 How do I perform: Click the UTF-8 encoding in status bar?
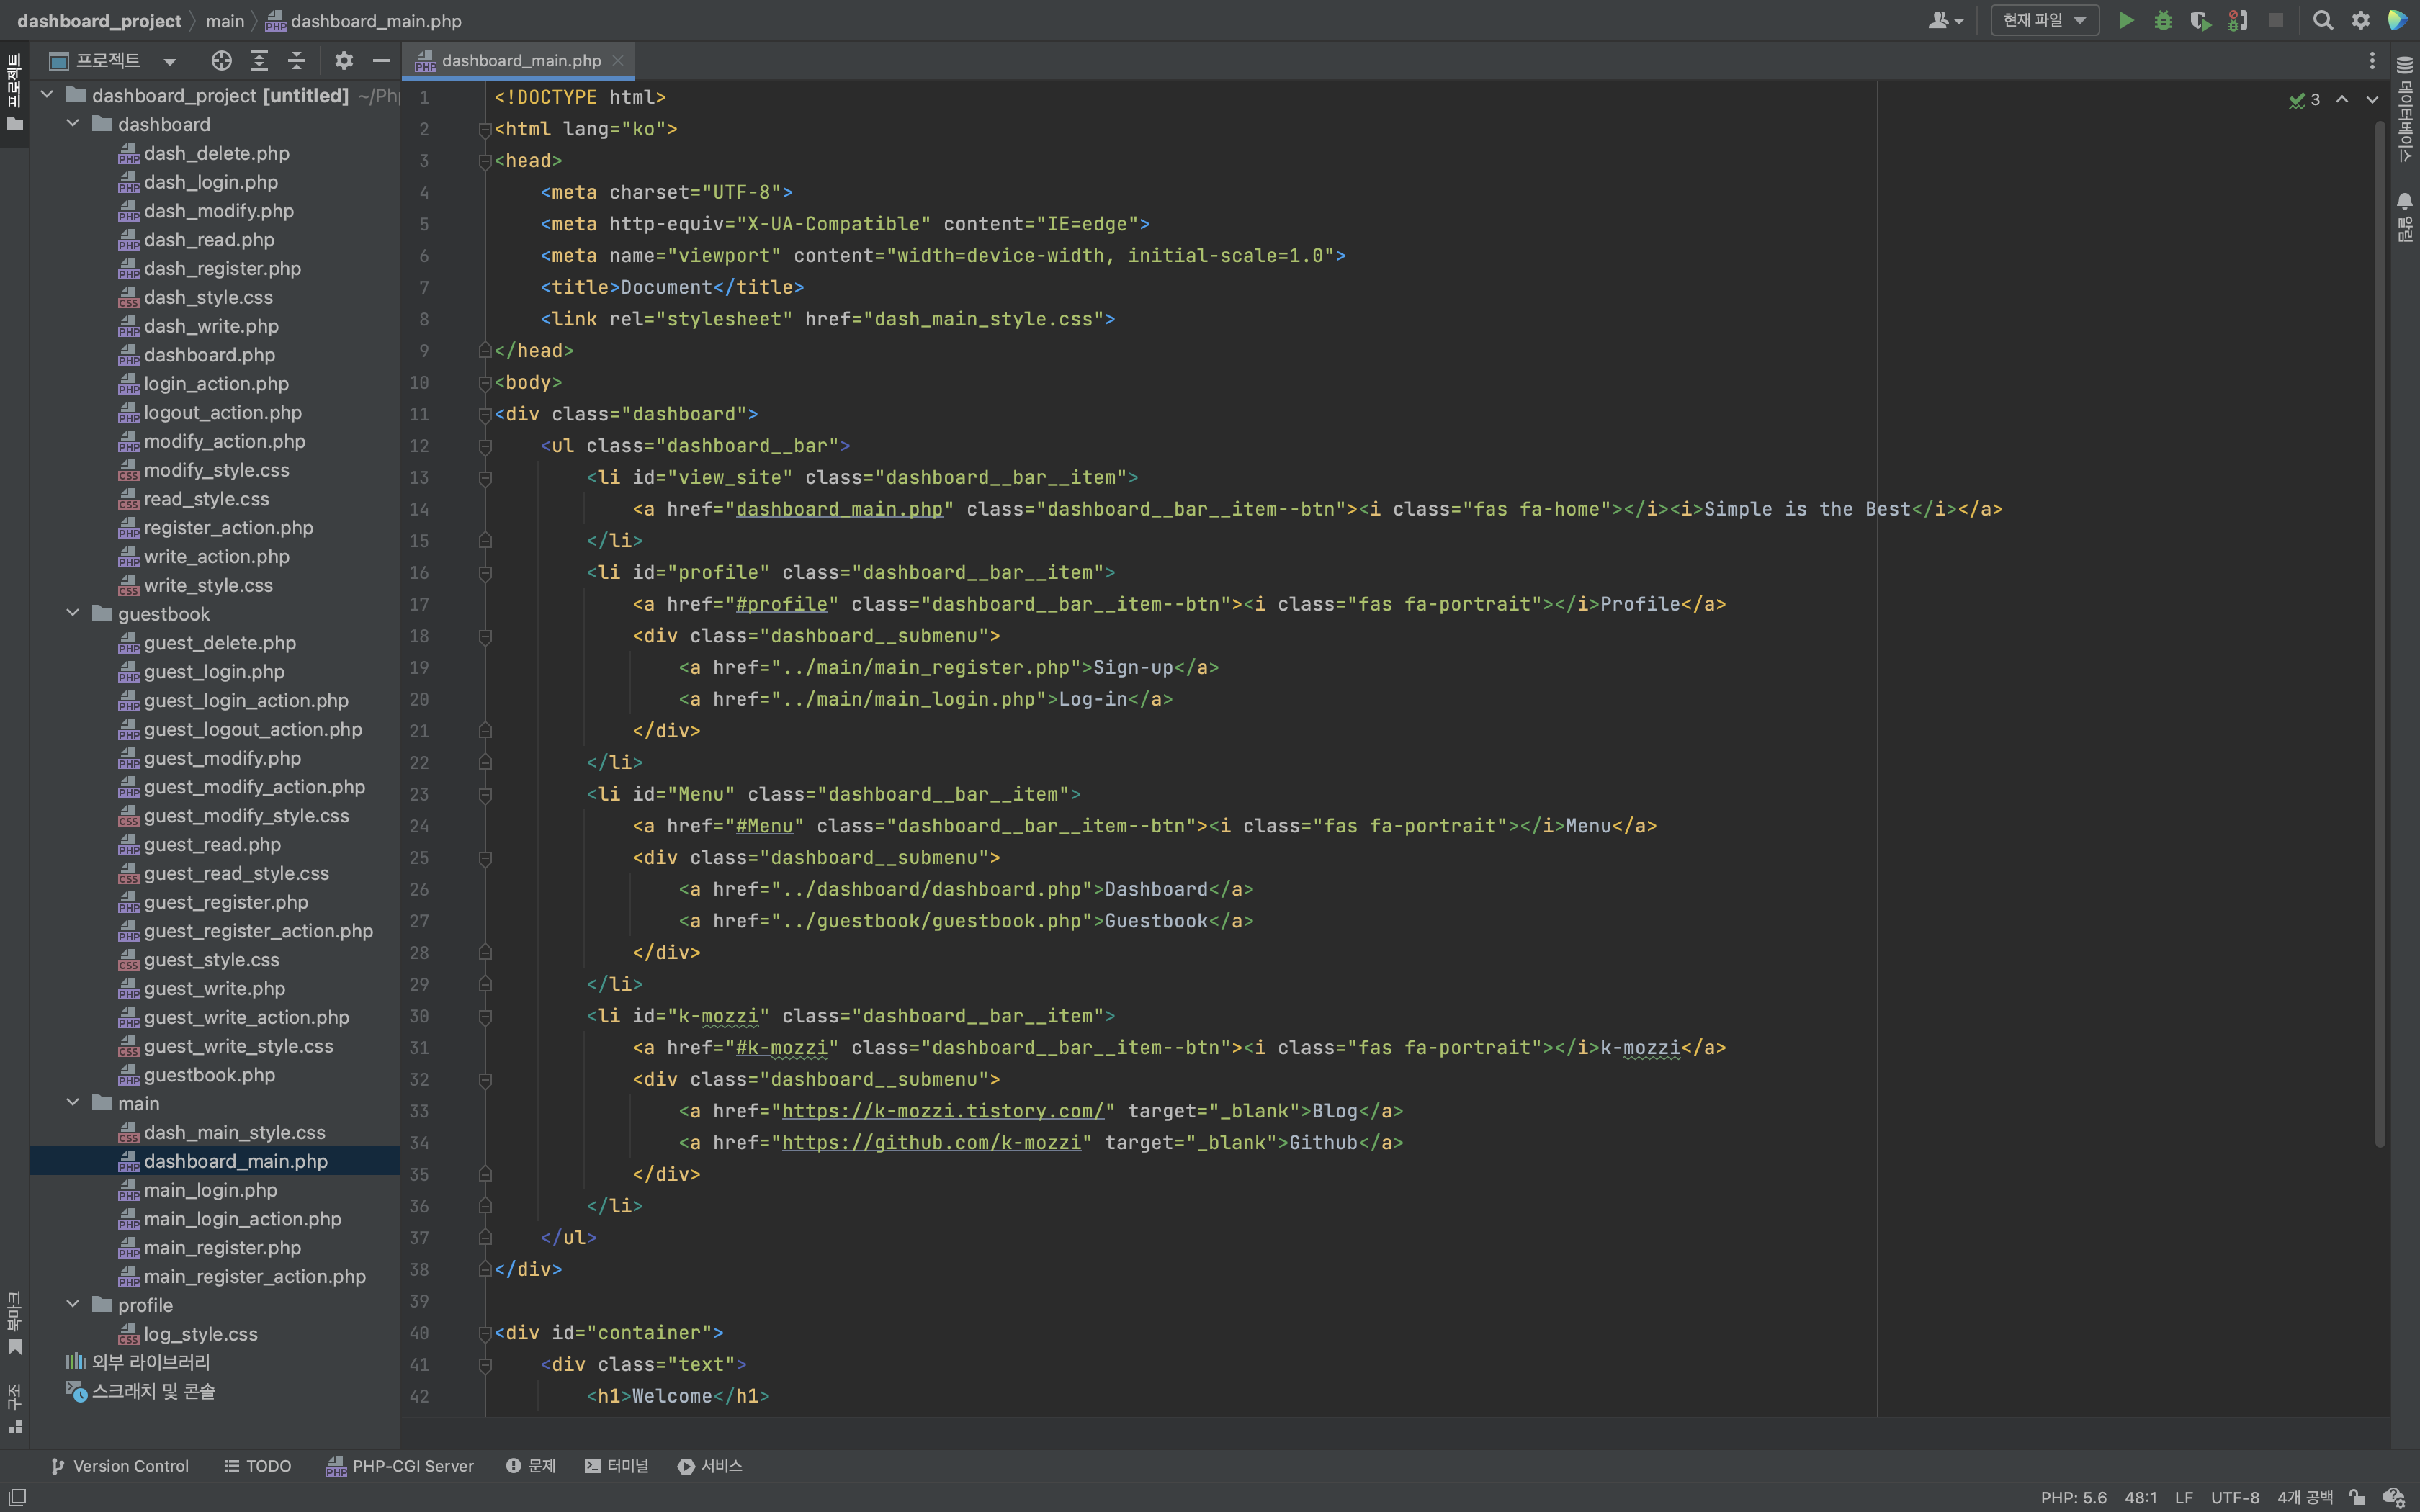coord(2234,1497)
